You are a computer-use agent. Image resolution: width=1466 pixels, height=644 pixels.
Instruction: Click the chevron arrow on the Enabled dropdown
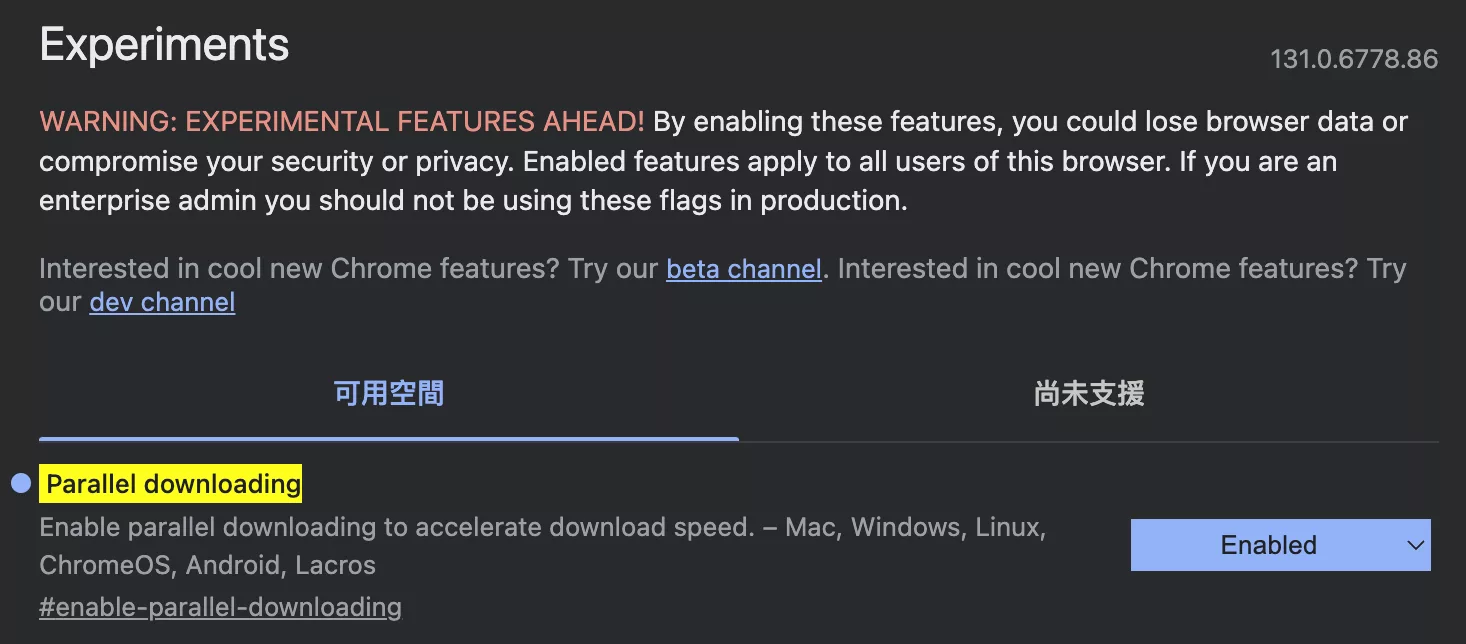pyautogui.click(x=1415, y=545)
